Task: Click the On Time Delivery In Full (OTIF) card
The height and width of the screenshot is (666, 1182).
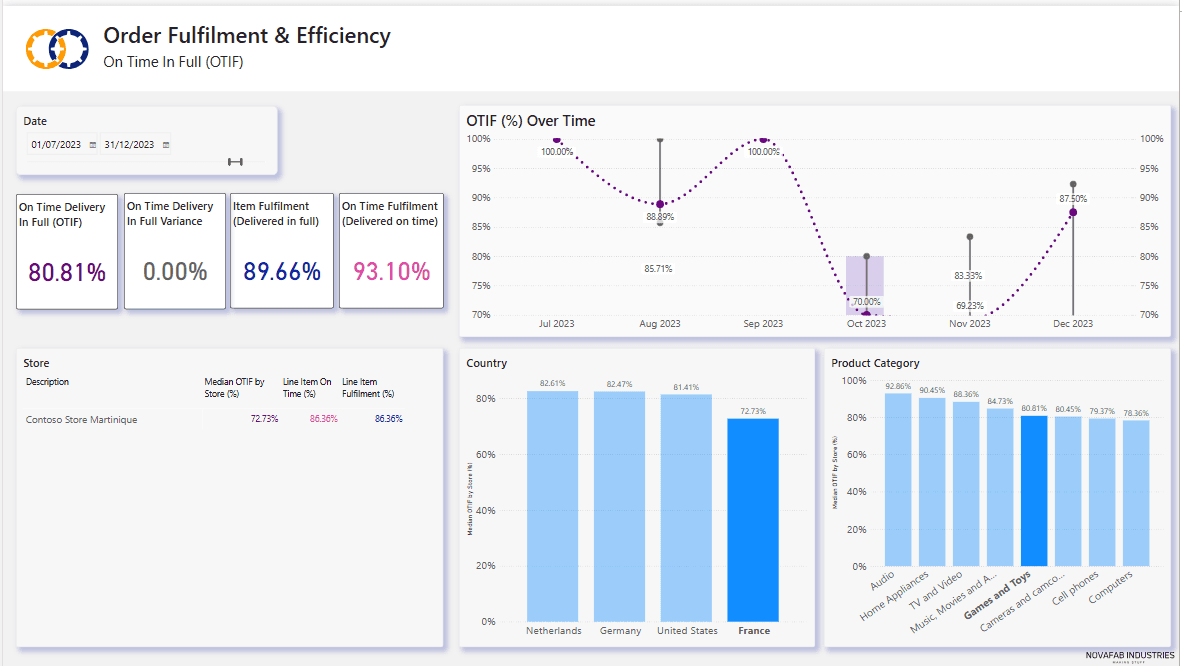Action: click(x=67, y=251)
